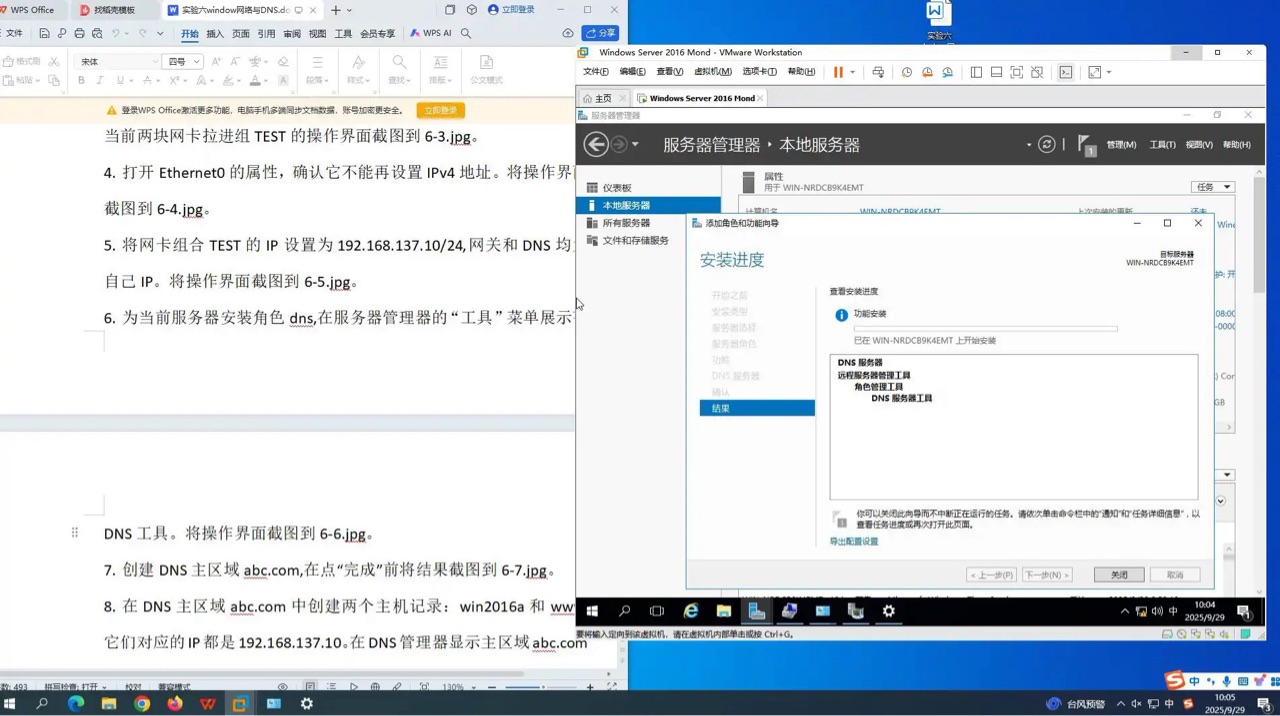Send Ctrl+Alt+Del via VMware toolbar icon

pyautogui.click(x=878, y=72)
